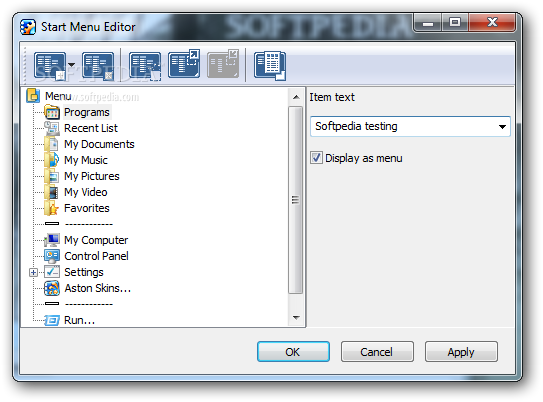543x402 pixels.
Task: Open the add item dropdown arrow in toolbar
Action: click(72, 65)
